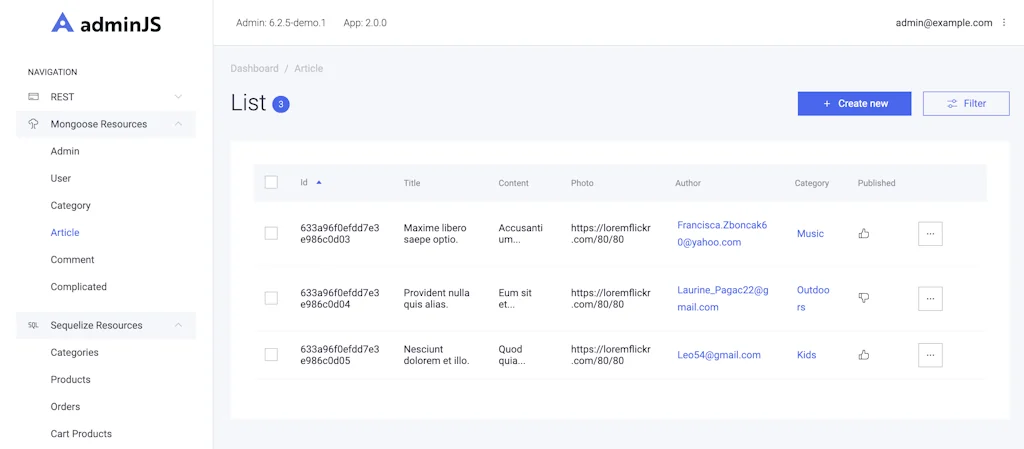1024x449 pixels.
Task: Open author Francisca.Zboncak60@yahoo.com link
Action: 722,234
